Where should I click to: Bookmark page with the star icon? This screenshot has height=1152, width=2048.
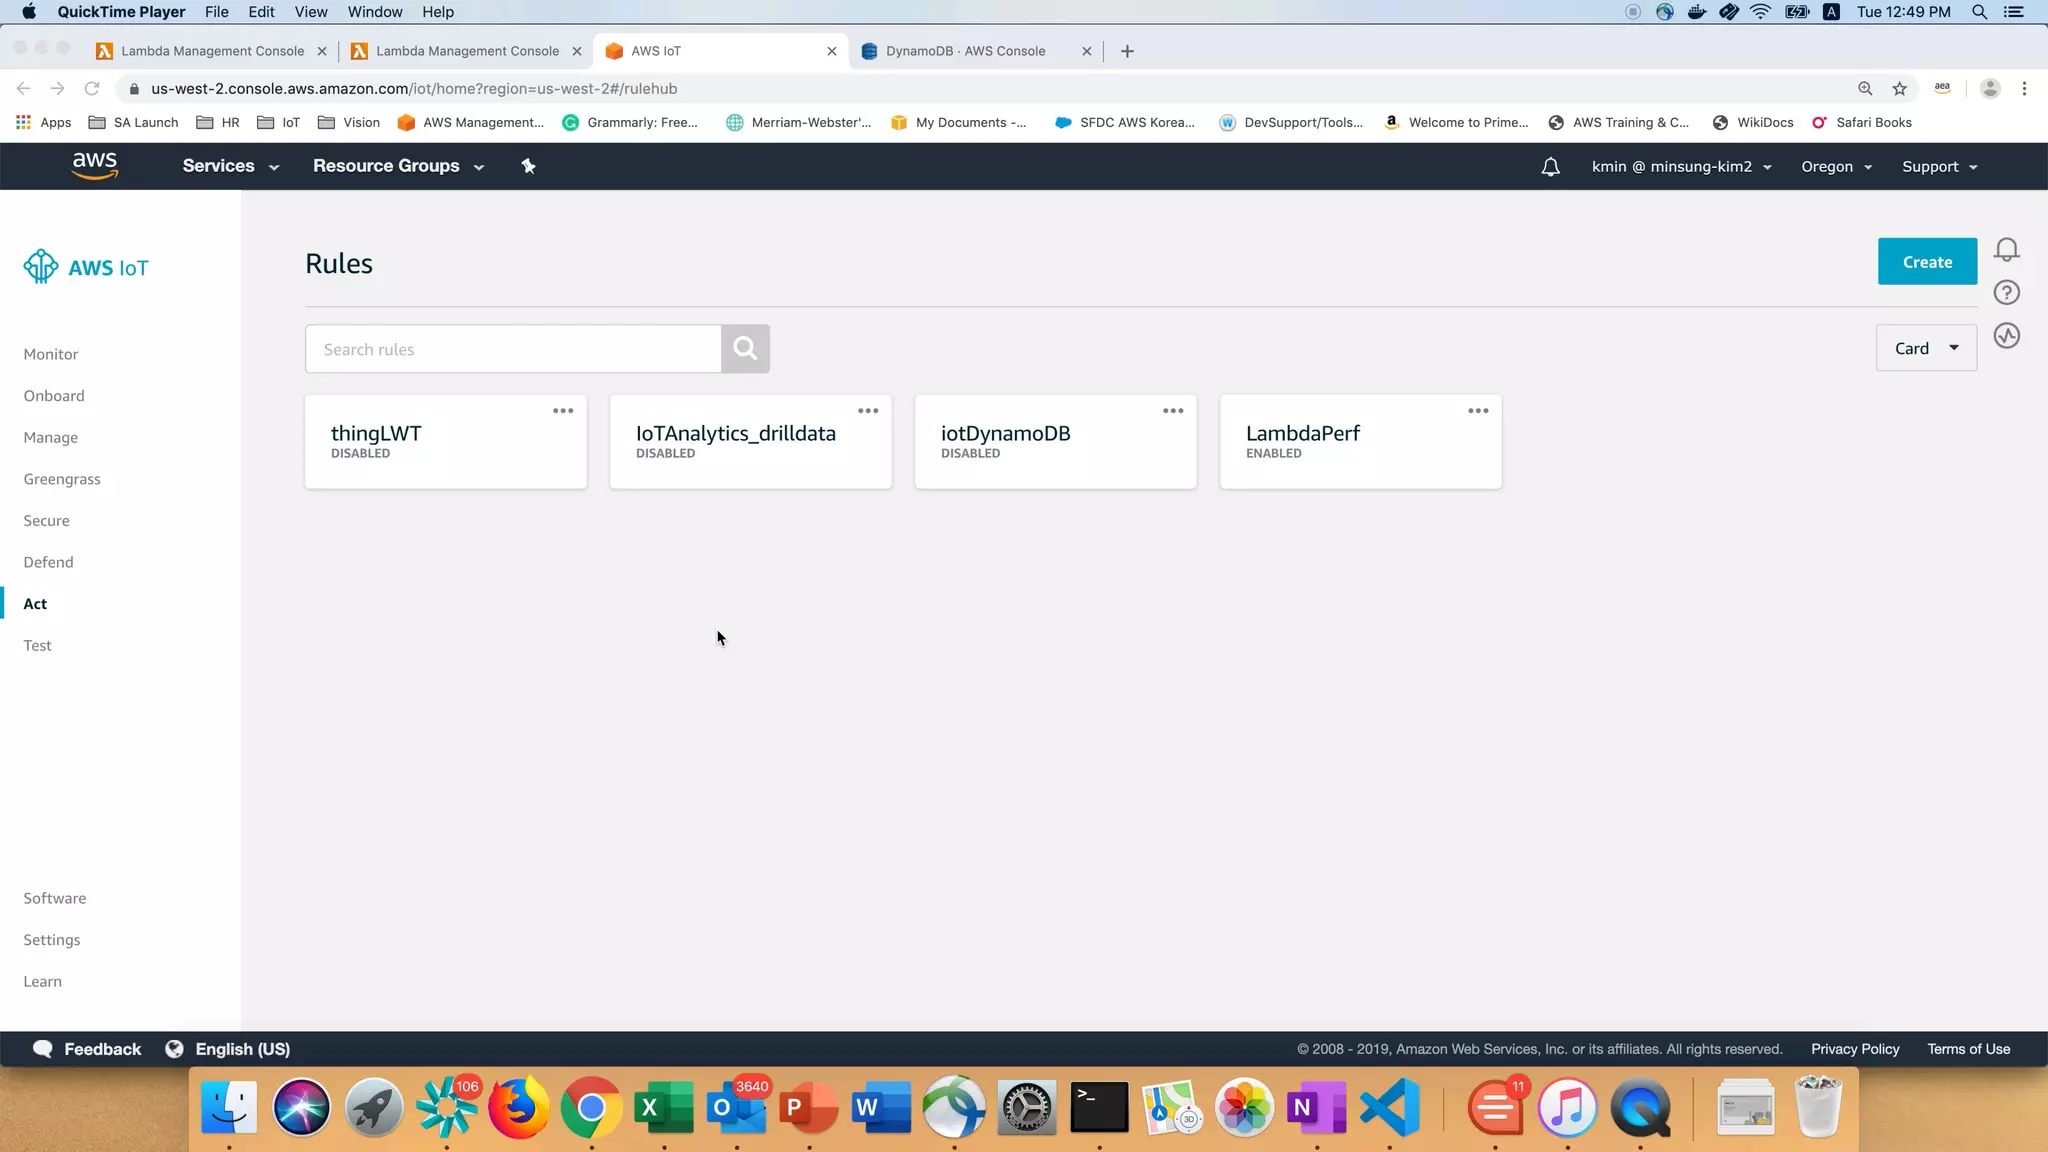[x=1899, y=89]
